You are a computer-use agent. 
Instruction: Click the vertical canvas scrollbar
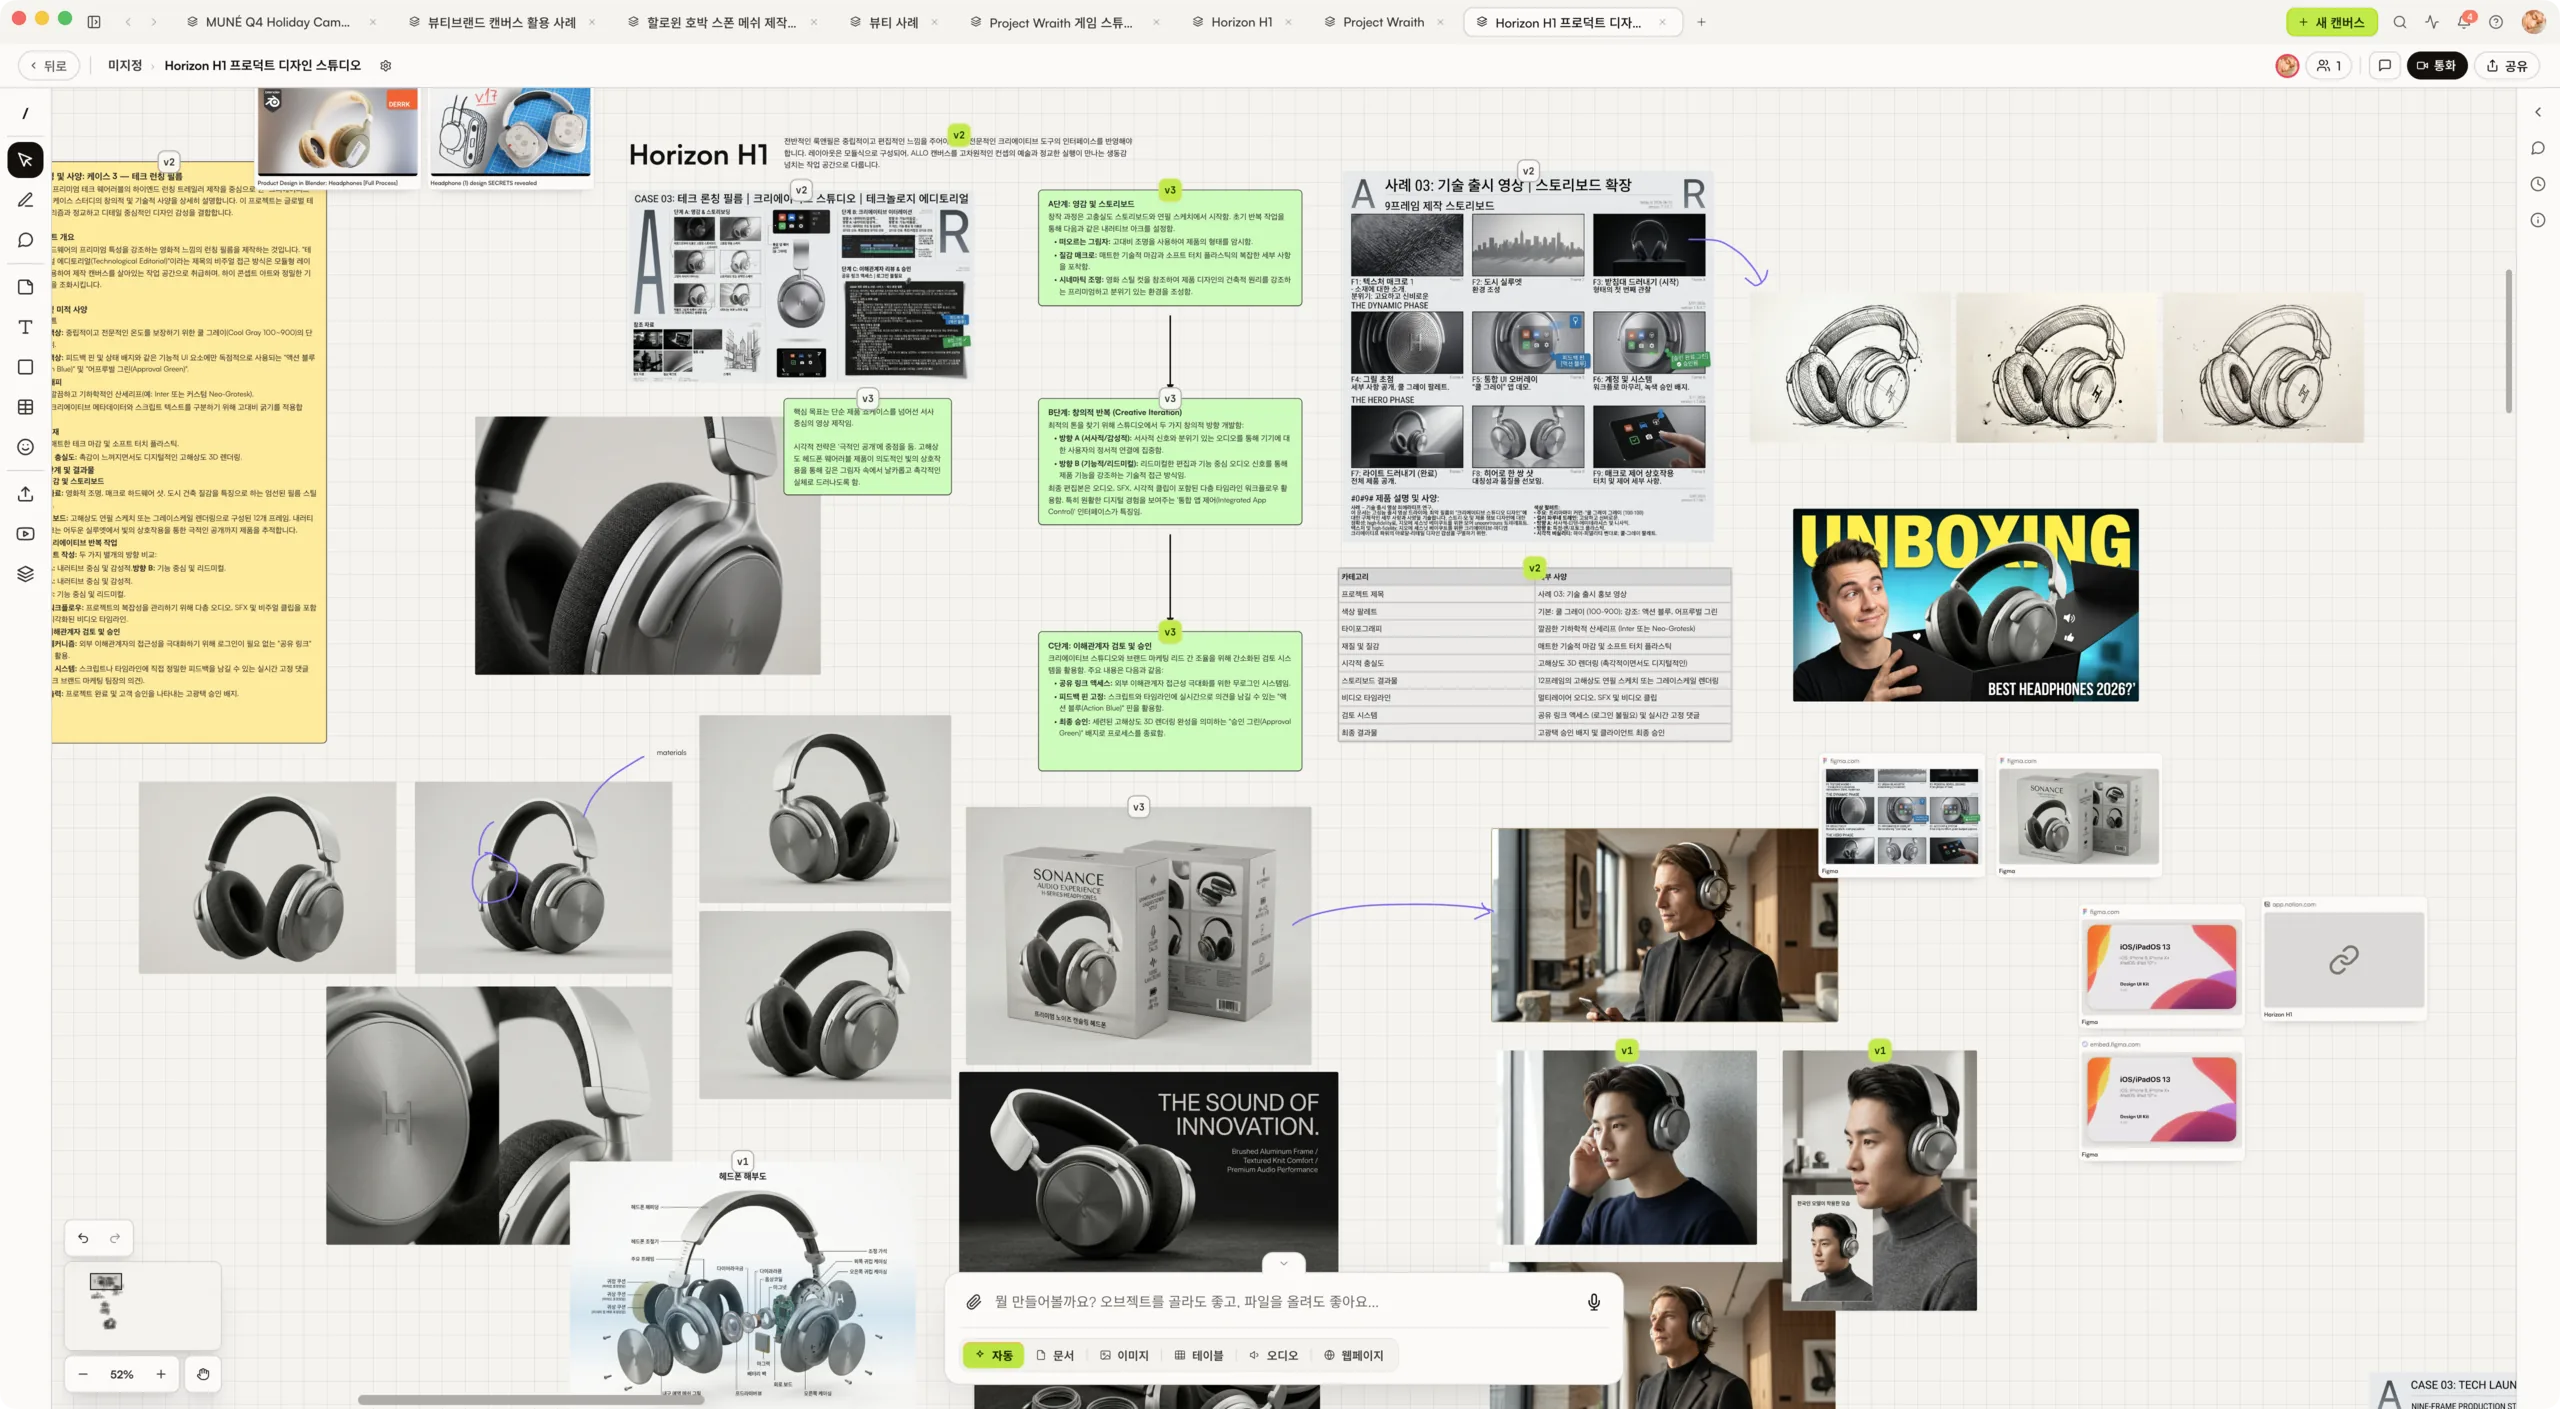pyautogui.click(x=2509, y=341)
